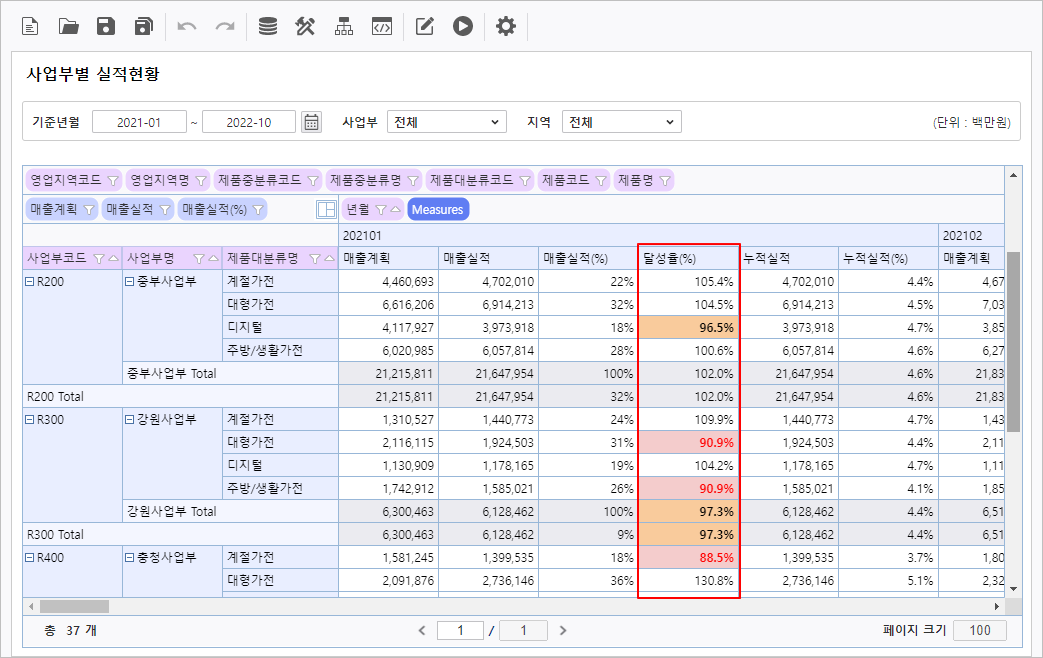Open the 사업부 dropdown
1043x658 pixels.
tap(447, 122)
